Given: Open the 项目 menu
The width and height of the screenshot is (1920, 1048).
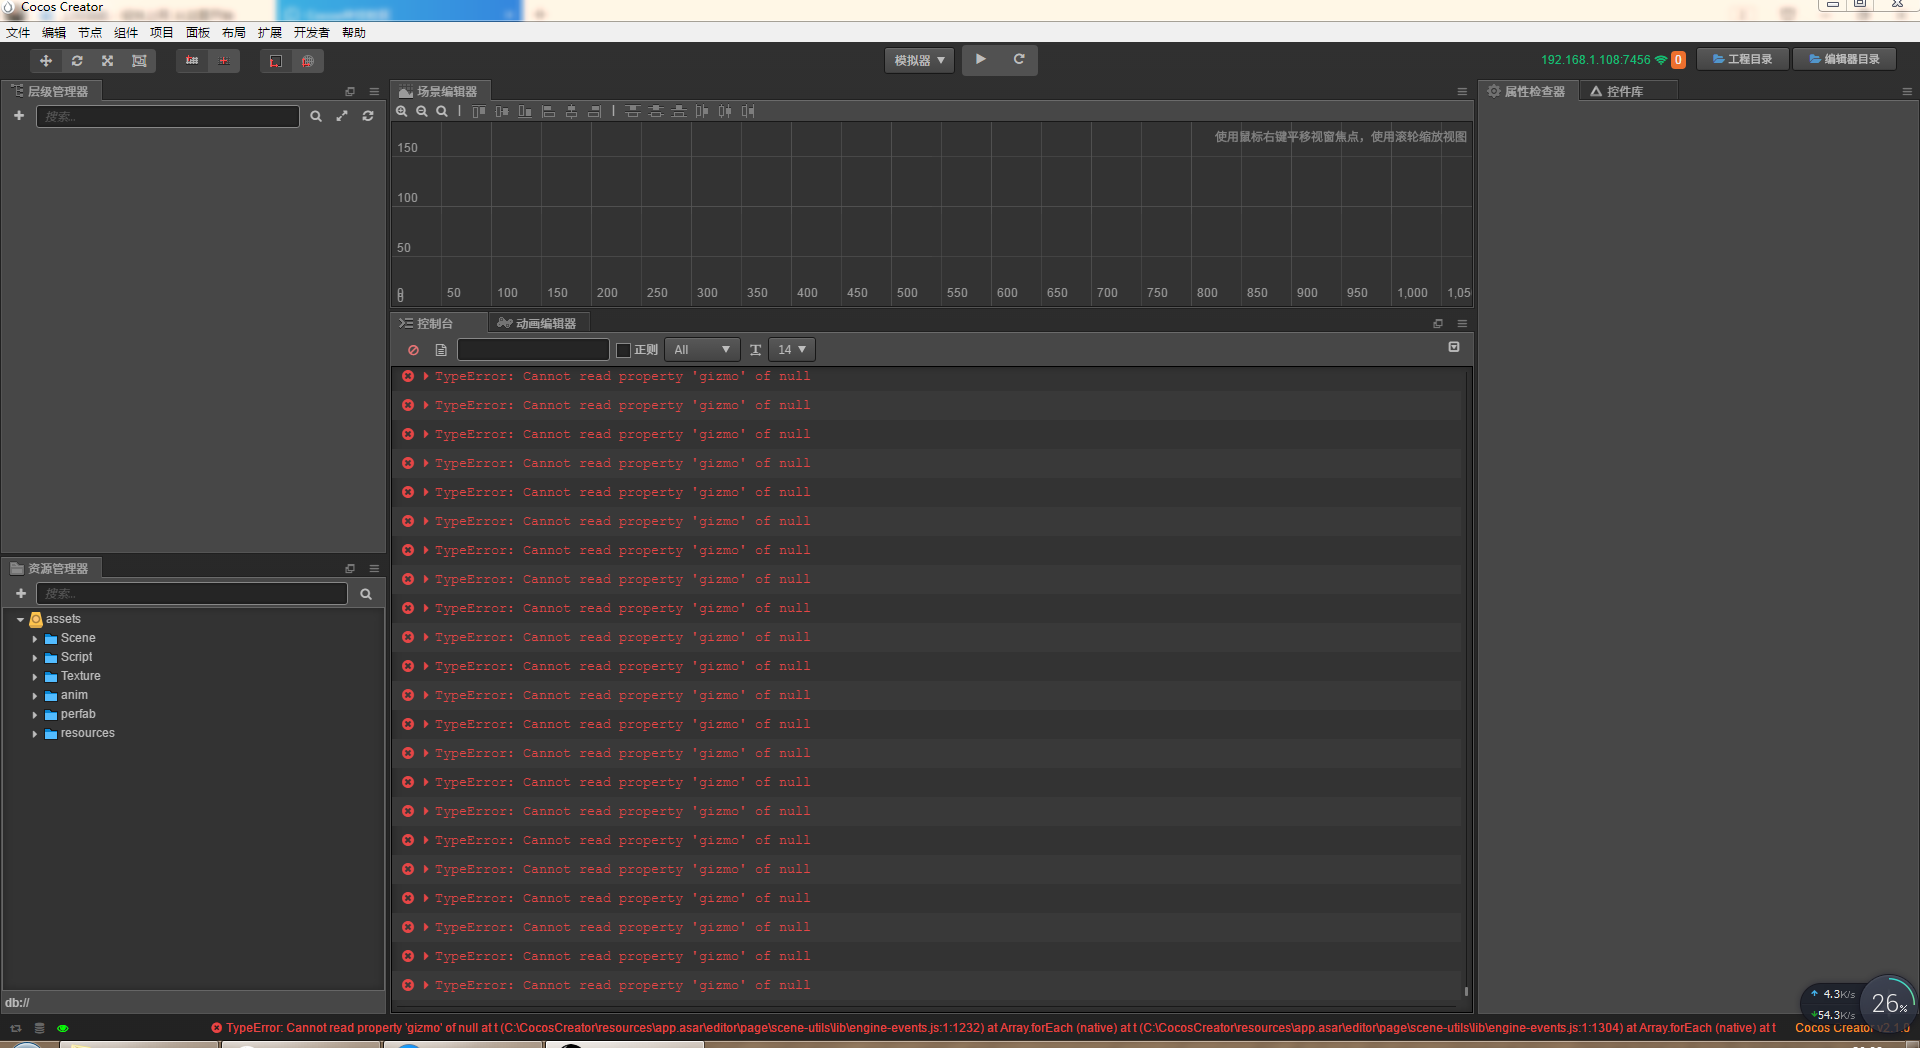Looking at the screenshot, I should (x=162, y=33).
